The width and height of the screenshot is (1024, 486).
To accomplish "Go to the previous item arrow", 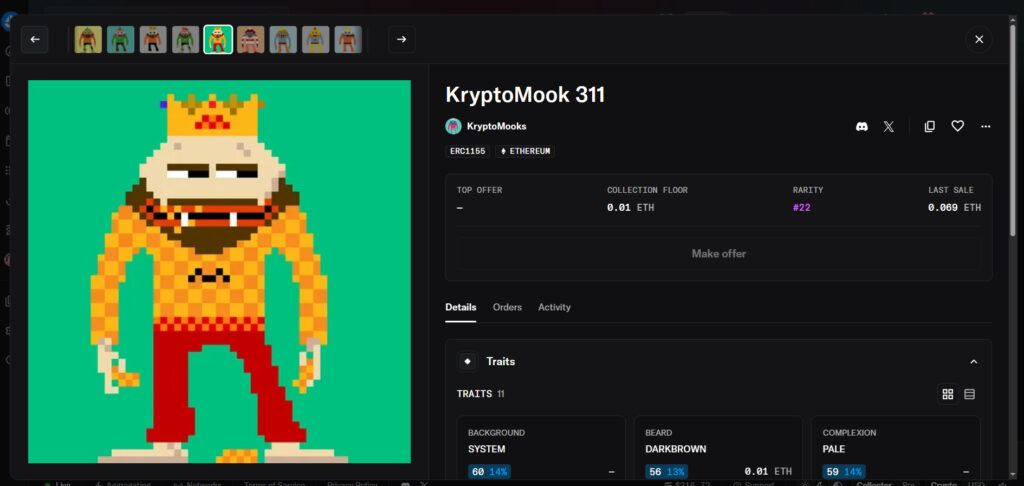I will (35, 39).
